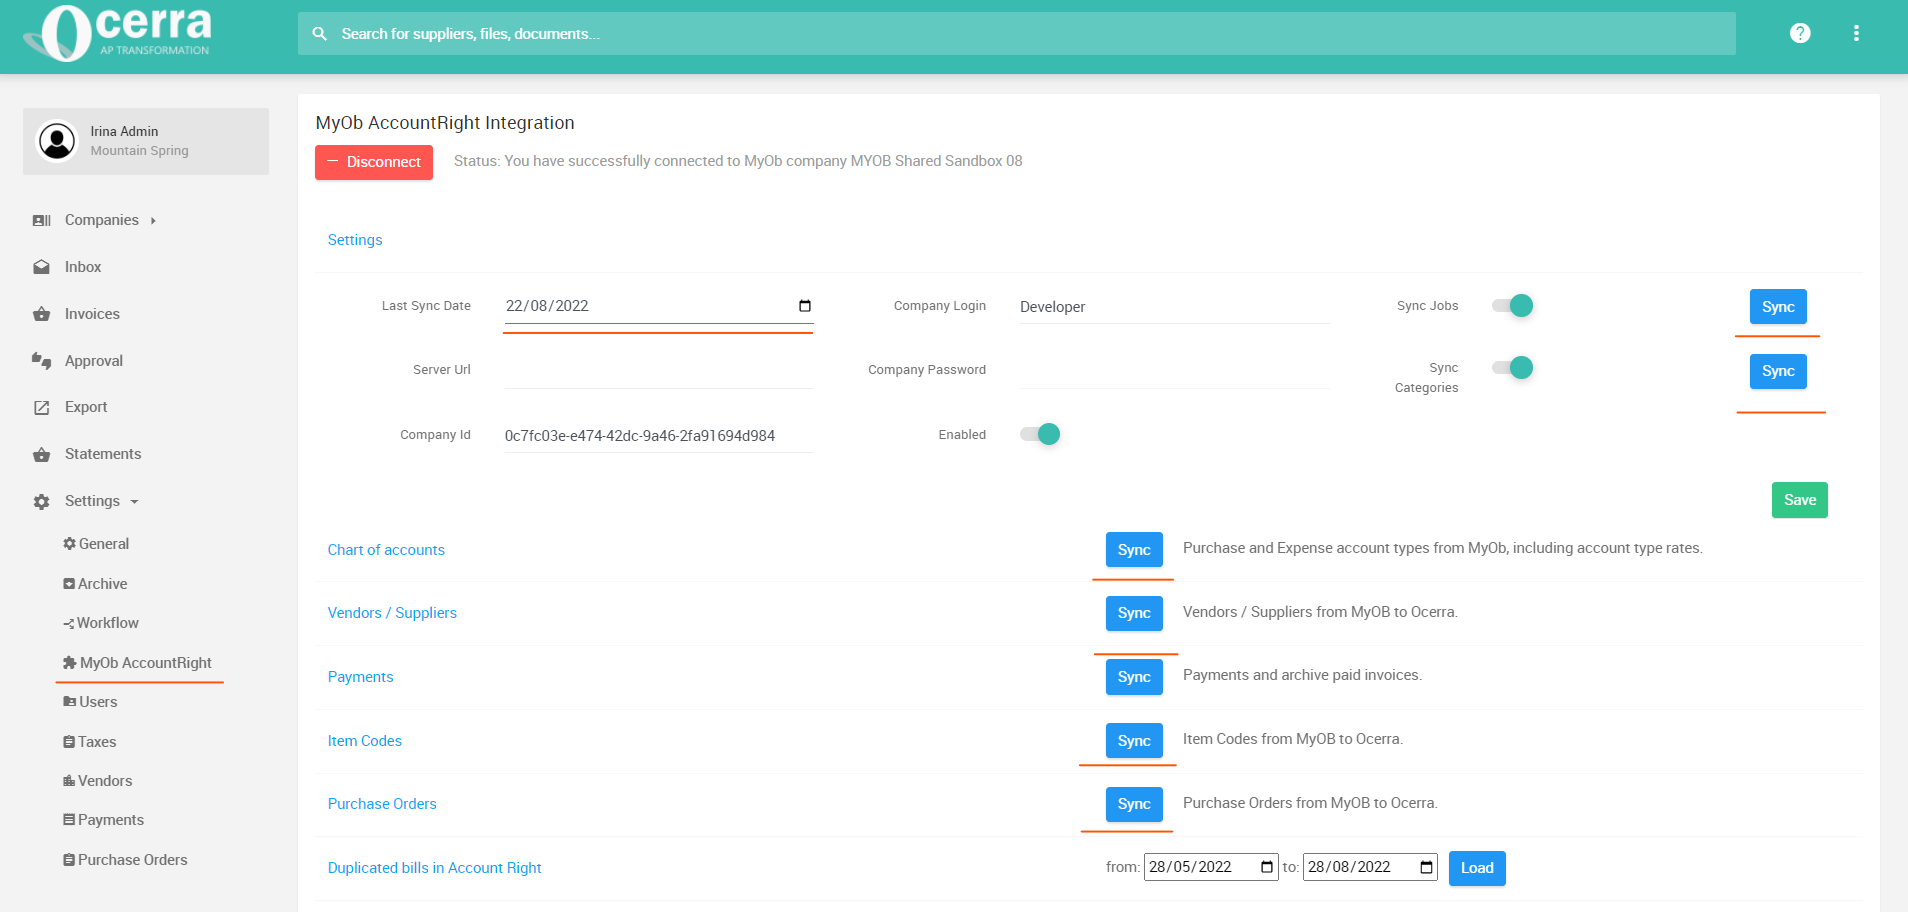Open the Vendors / Suppliers link
Viewport: 1908px width, 912px height.
tap(392, 613)
